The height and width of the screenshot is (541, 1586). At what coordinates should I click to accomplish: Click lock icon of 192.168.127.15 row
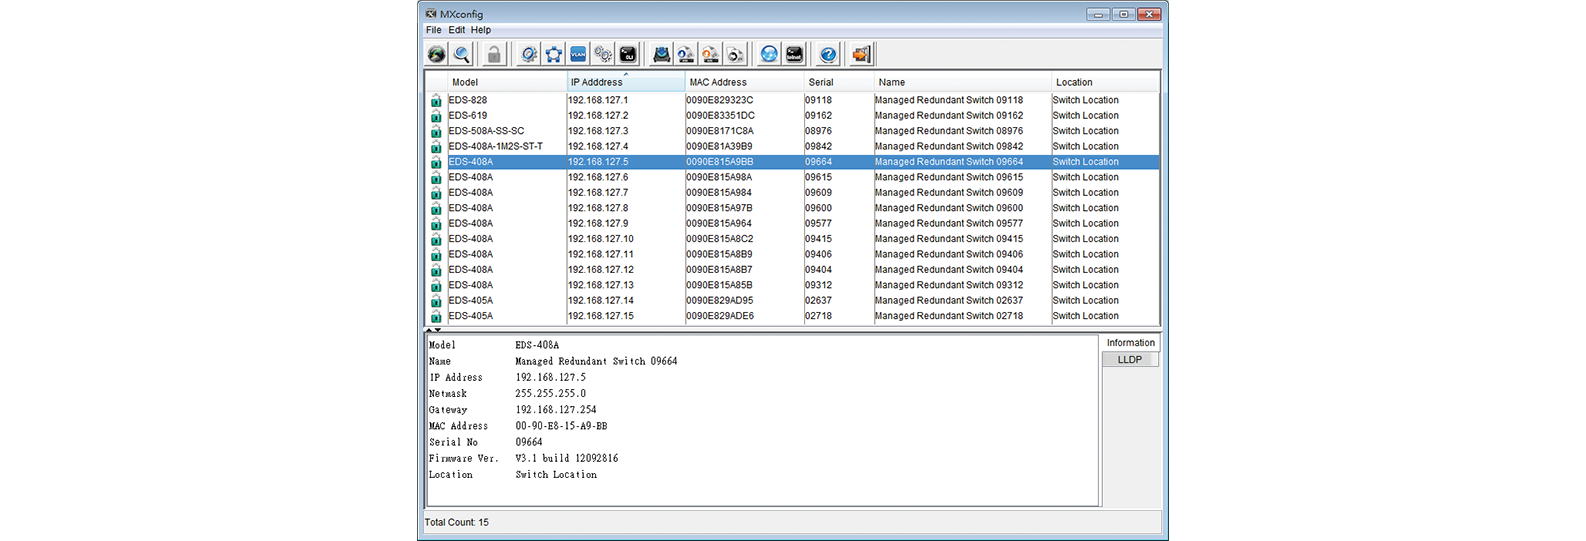coord(436,316)
